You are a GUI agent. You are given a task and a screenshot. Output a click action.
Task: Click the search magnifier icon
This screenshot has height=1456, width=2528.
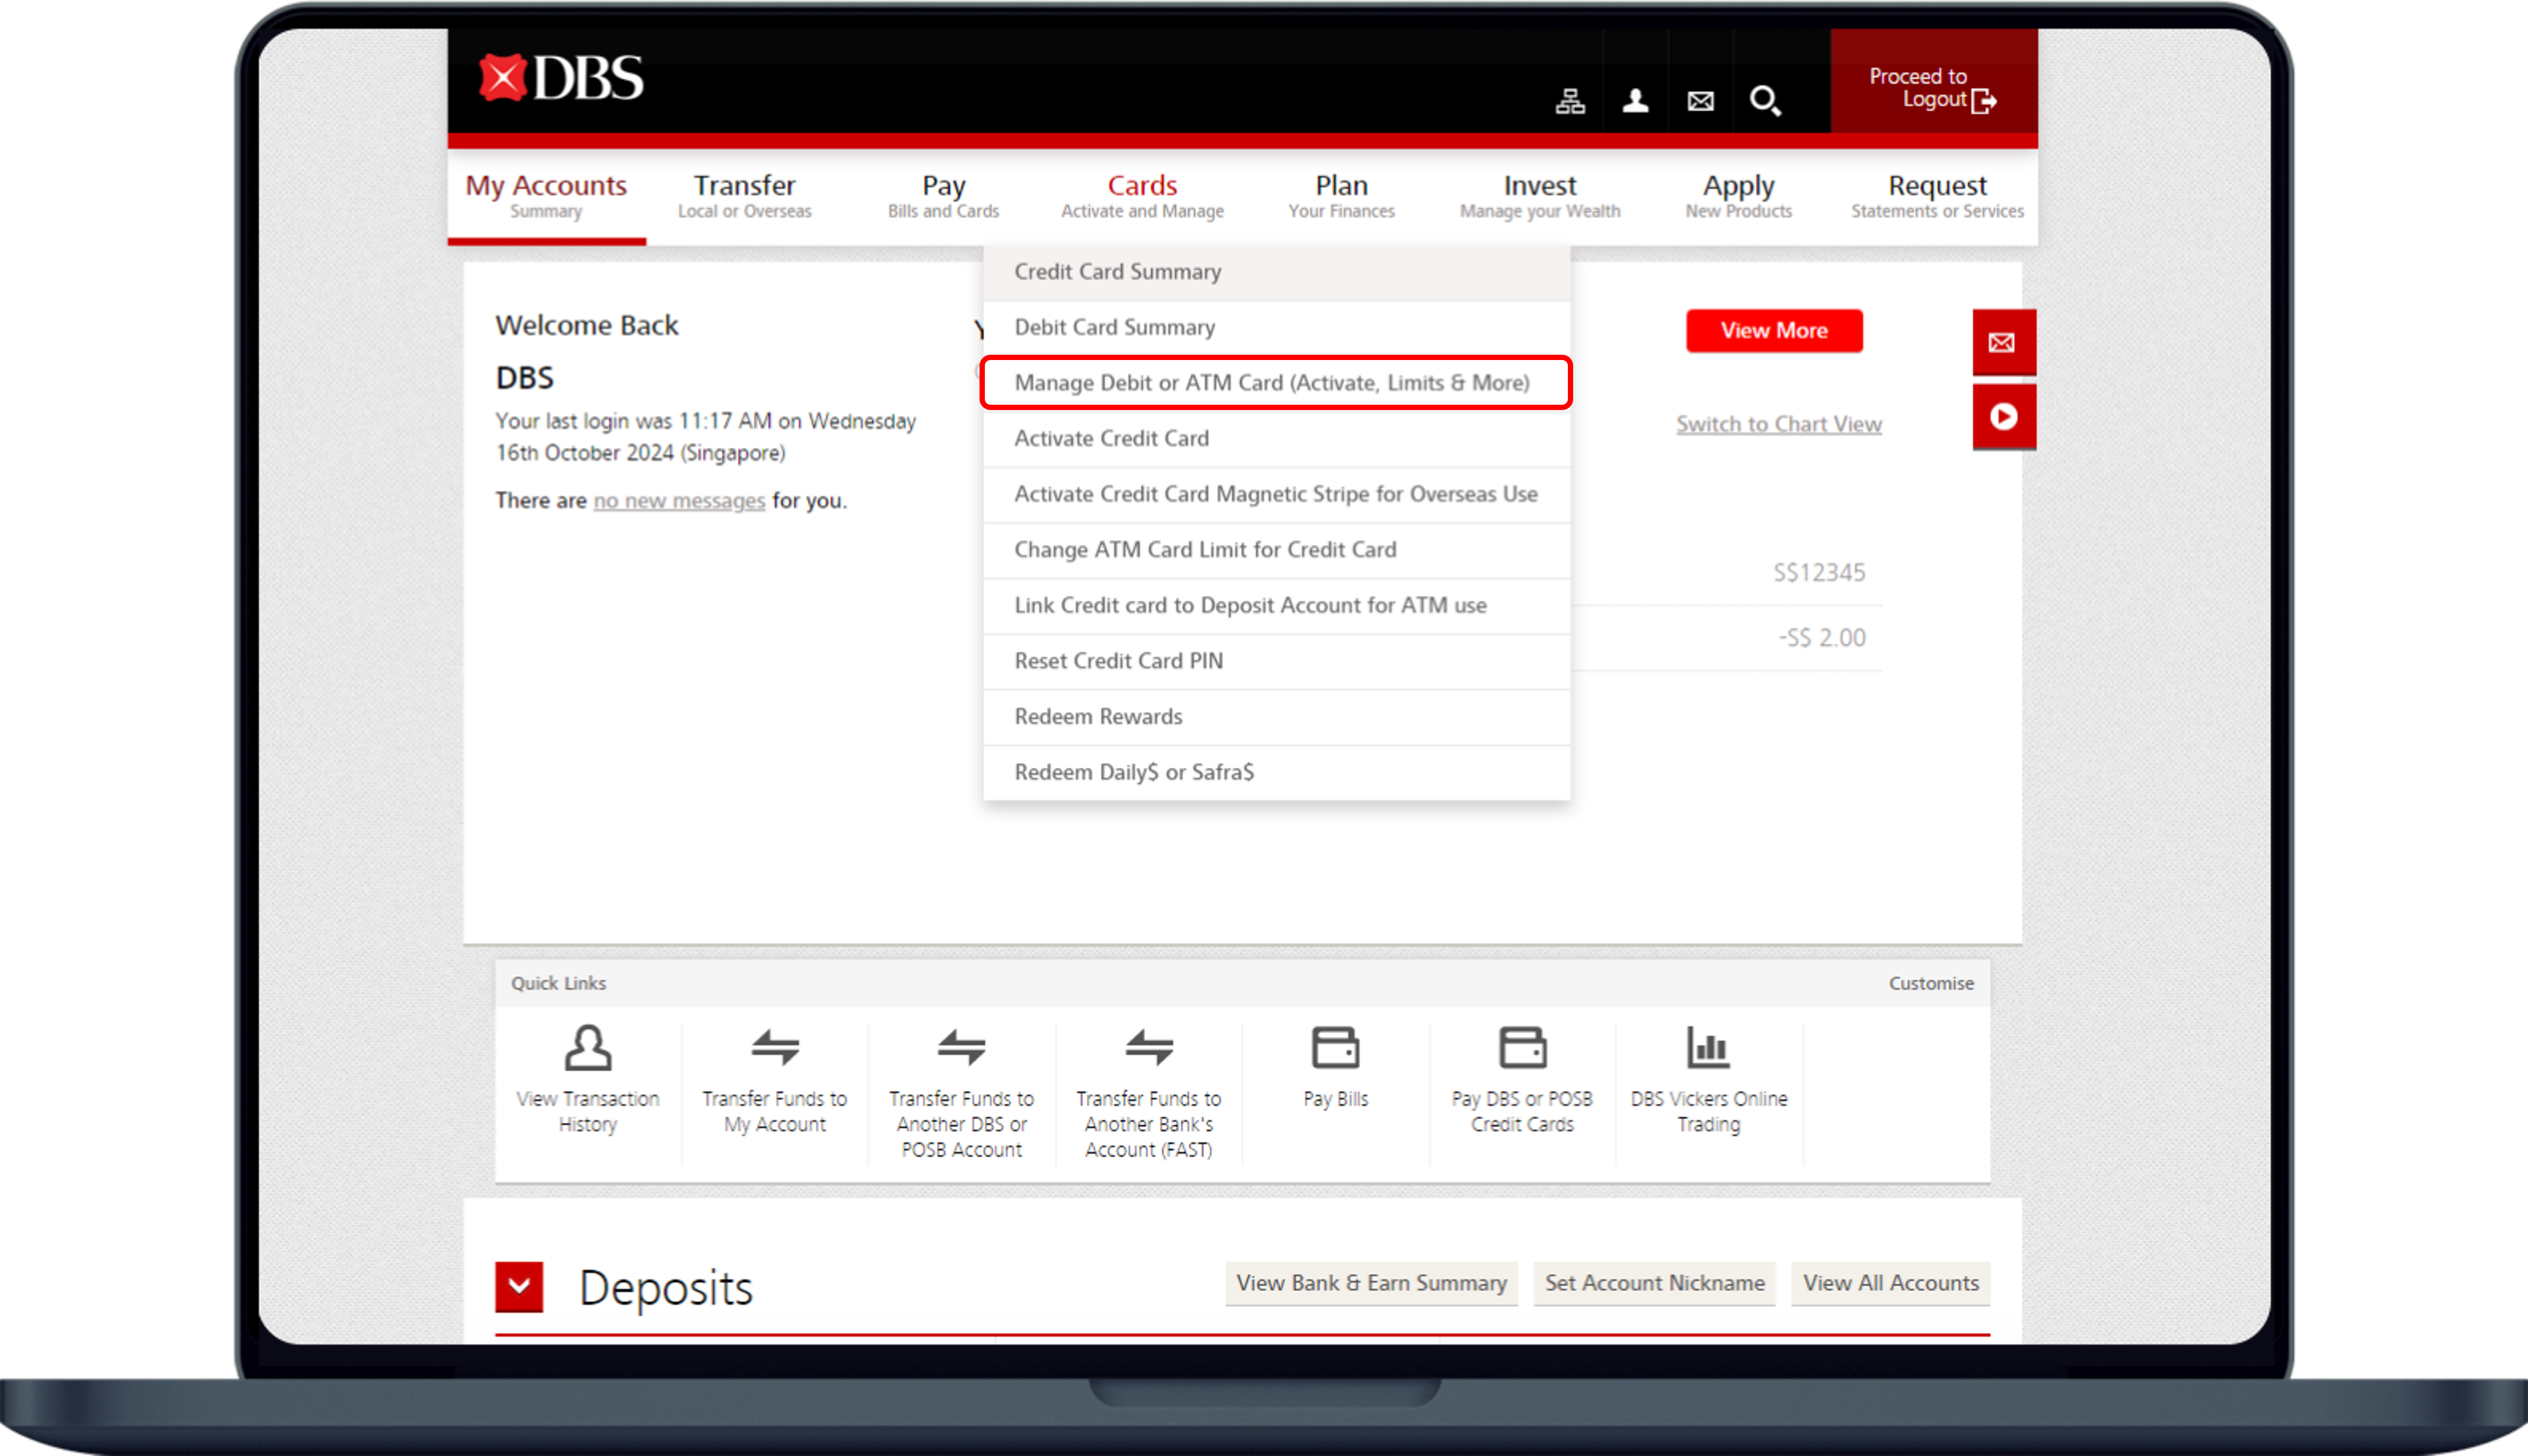click(x=1765, y=101)
